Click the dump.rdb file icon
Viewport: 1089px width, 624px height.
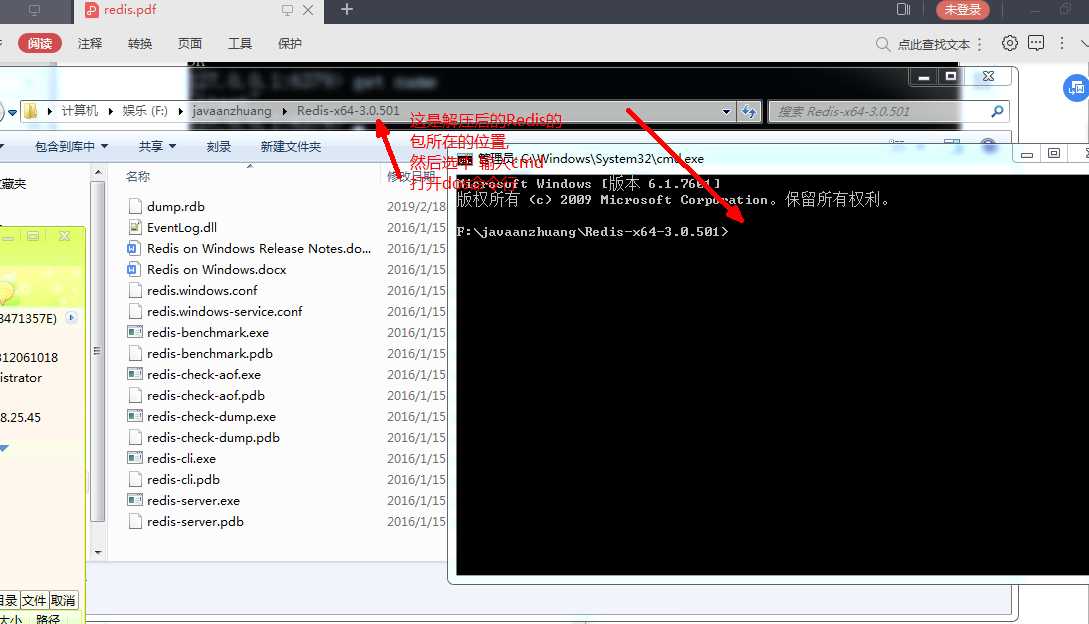(135, 206)
